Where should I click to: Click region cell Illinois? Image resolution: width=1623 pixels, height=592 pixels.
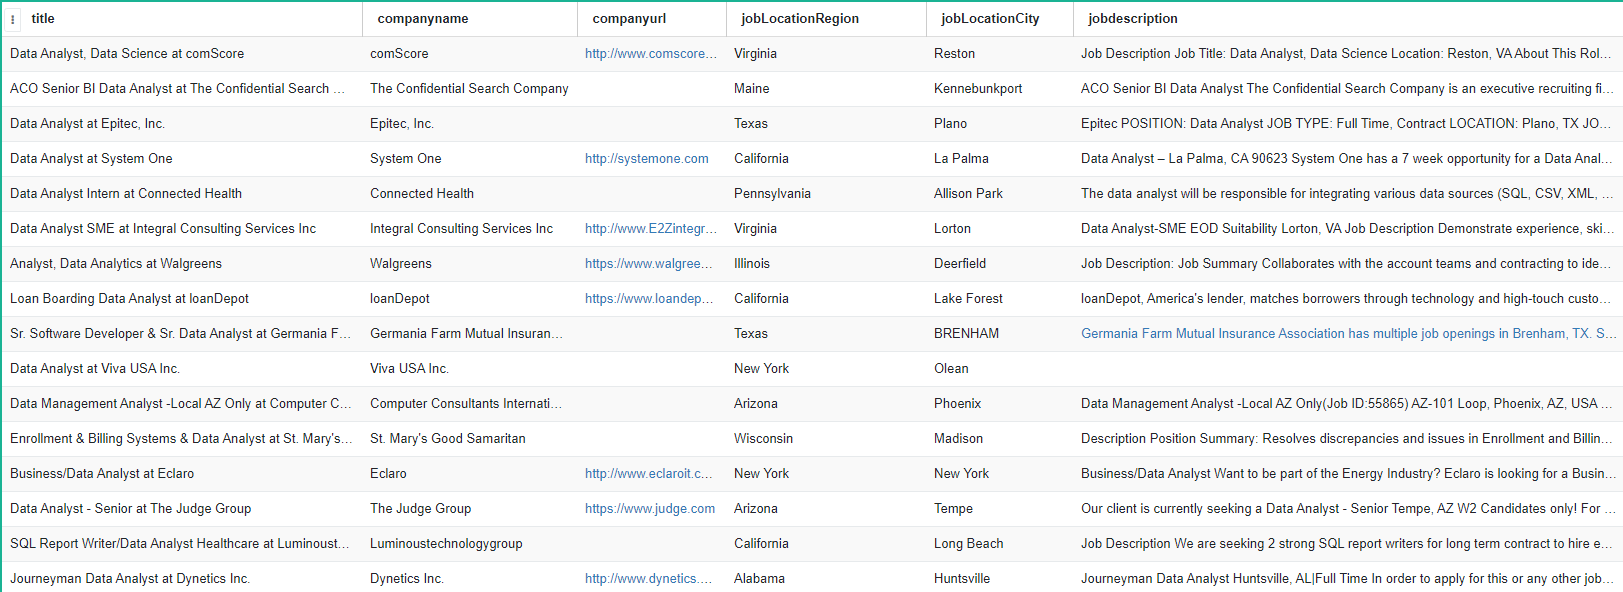(752, 264)
